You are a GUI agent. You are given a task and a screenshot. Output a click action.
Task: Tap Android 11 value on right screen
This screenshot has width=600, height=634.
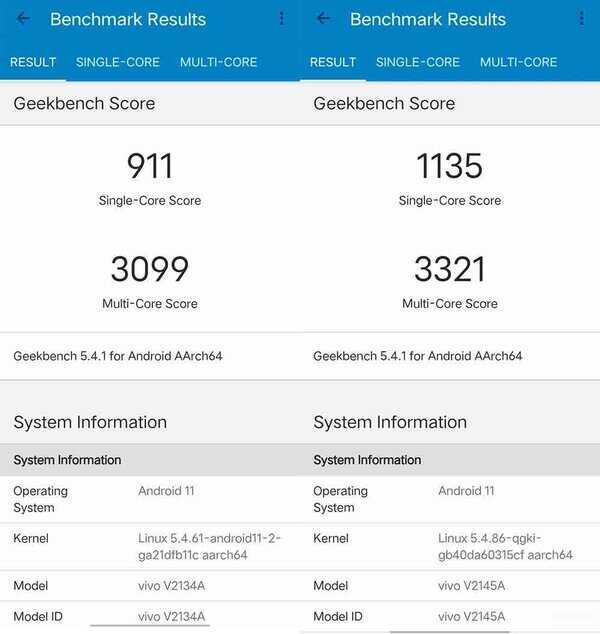466,491
